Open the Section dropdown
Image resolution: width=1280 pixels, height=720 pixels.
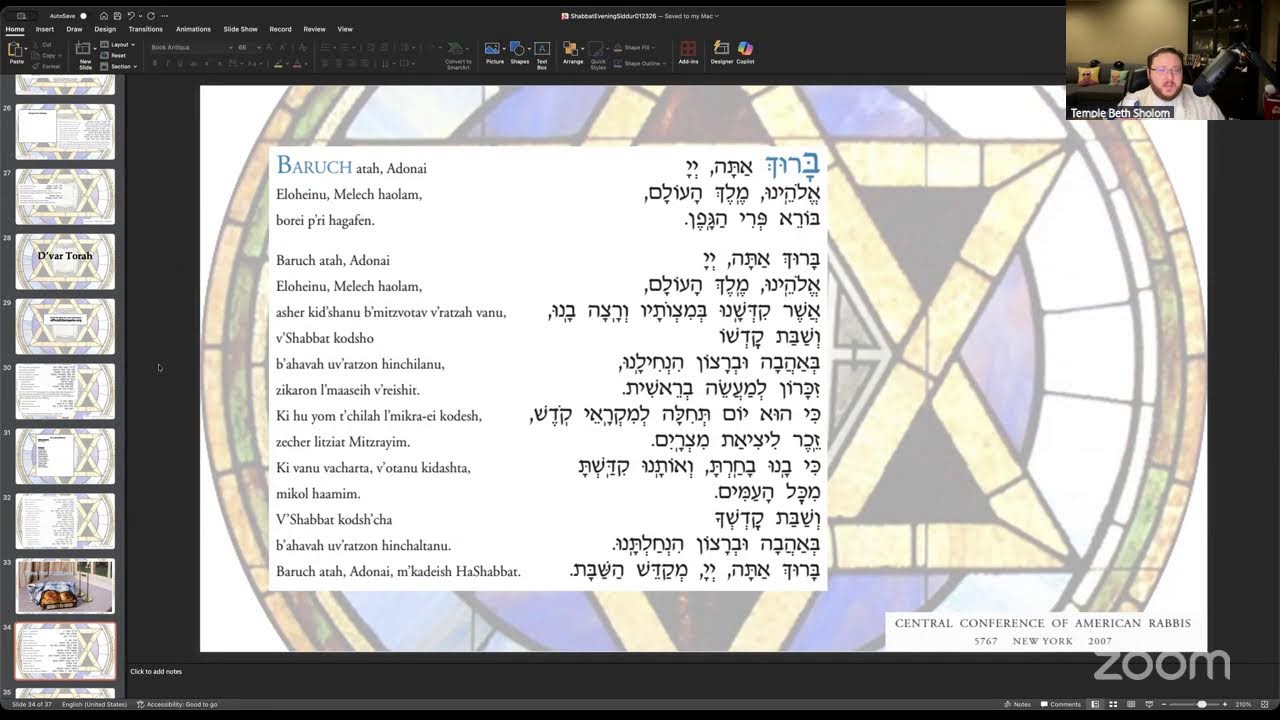[x=119, y=66]
